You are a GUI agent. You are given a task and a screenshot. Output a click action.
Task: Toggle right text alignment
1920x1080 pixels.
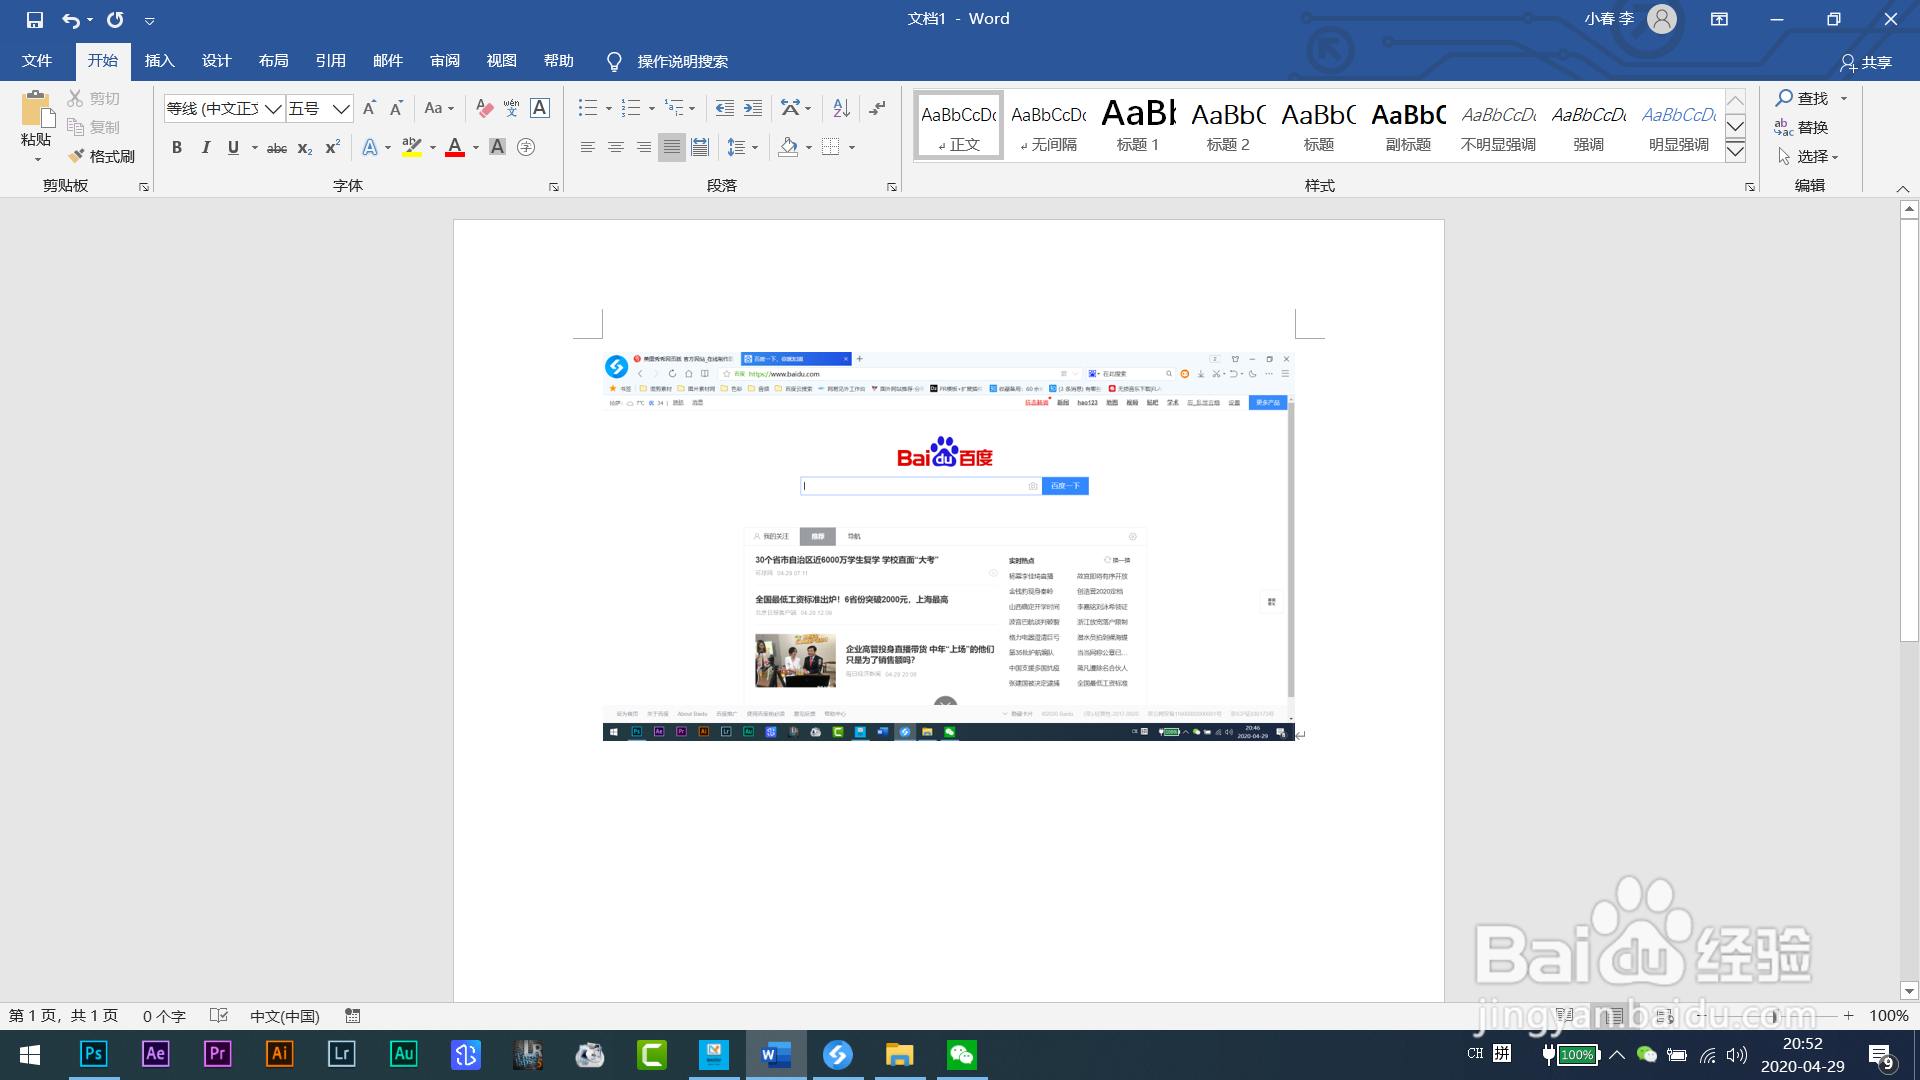644,147
